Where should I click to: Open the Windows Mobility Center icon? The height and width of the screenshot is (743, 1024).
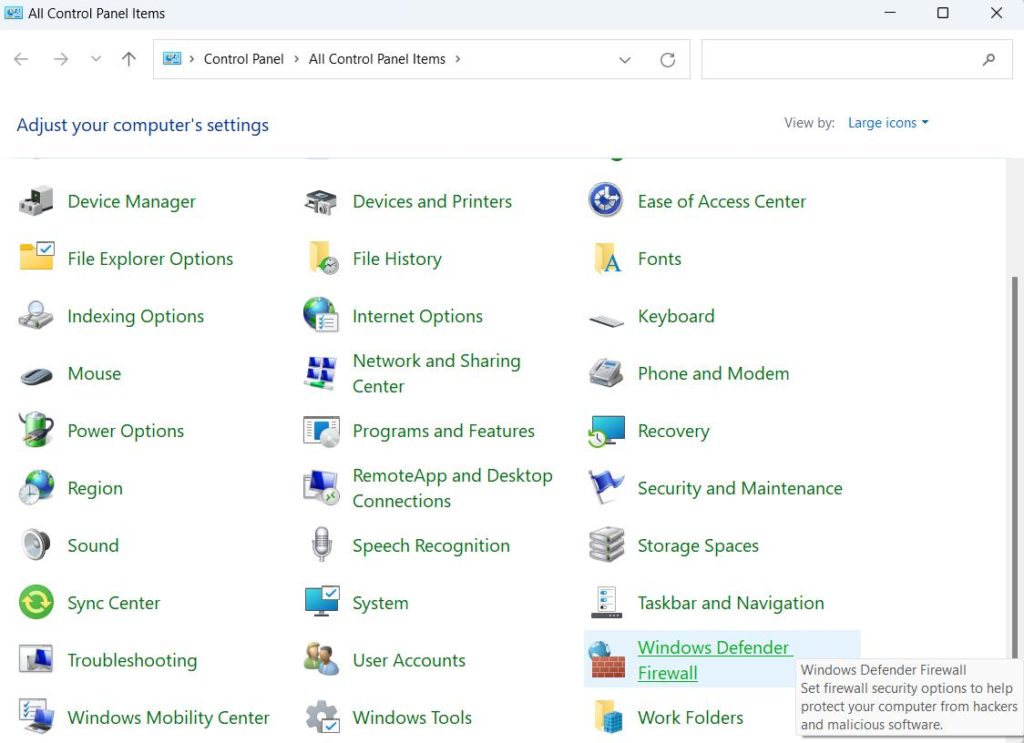click(x=36, y=717)
